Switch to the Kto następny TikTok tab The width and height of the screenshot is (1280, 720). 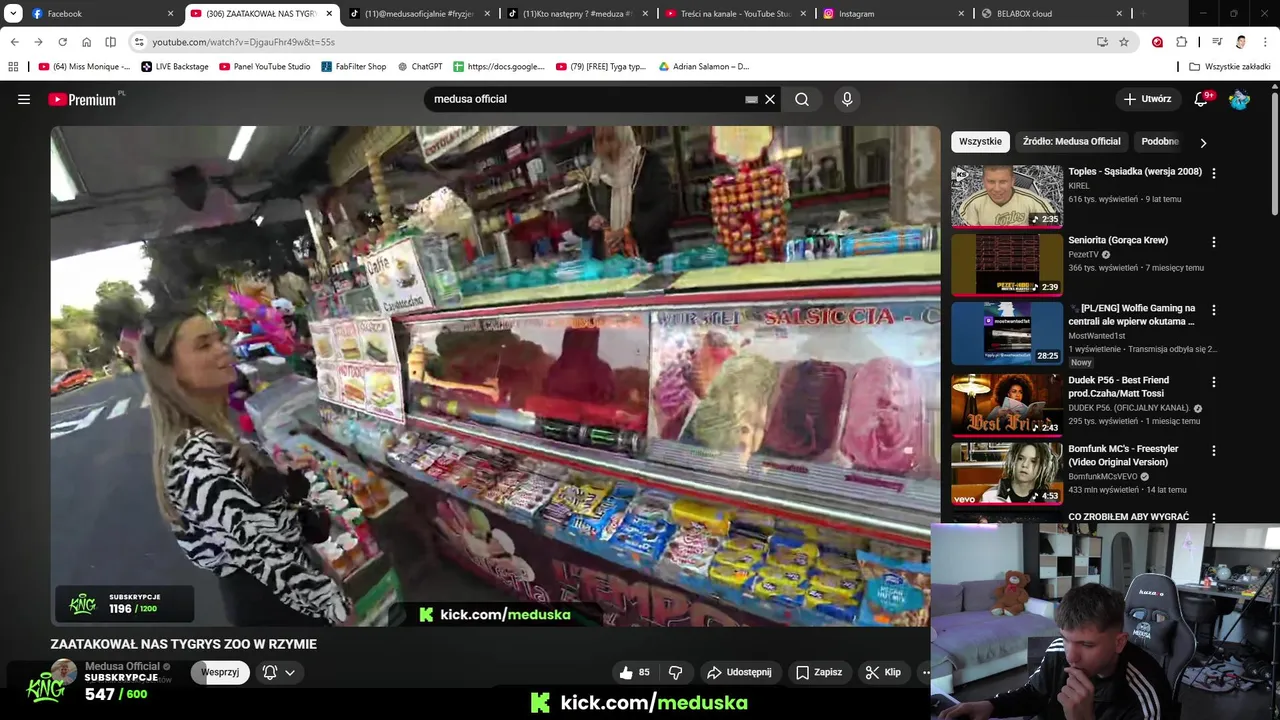(x=577, y=14)
